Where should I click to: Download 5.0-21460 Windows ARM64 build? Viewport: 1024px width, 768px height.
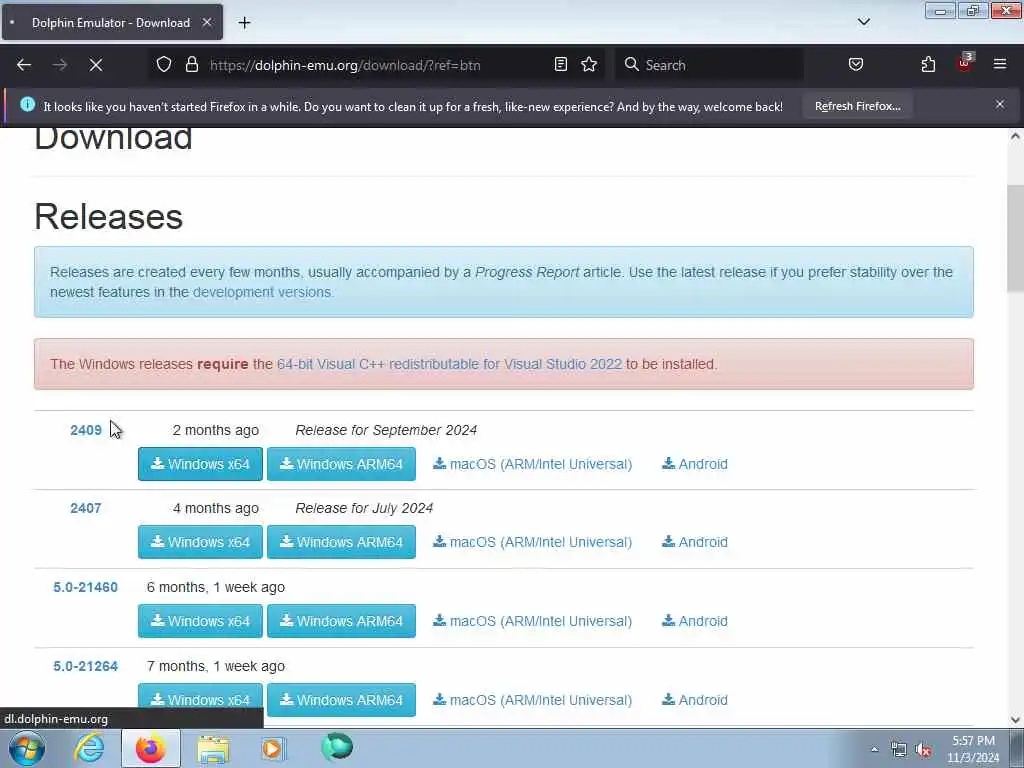341,621
